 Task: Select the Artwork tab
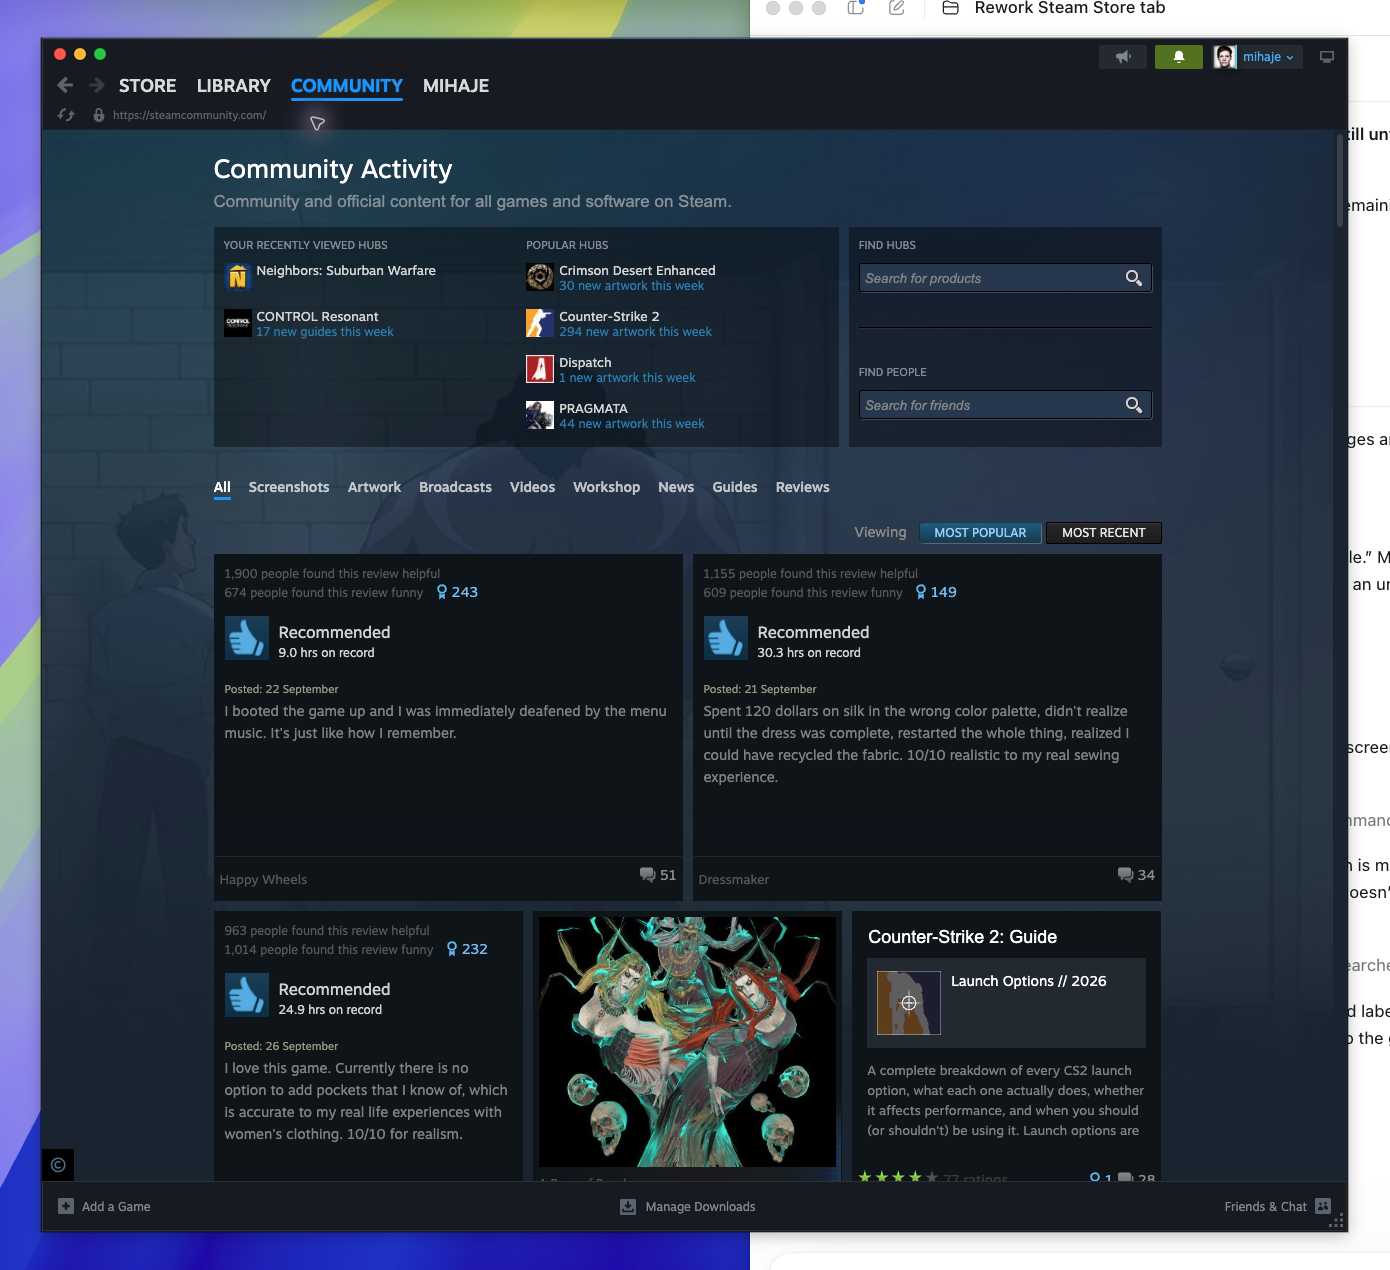pyautogui.click(x=374, y=487)
